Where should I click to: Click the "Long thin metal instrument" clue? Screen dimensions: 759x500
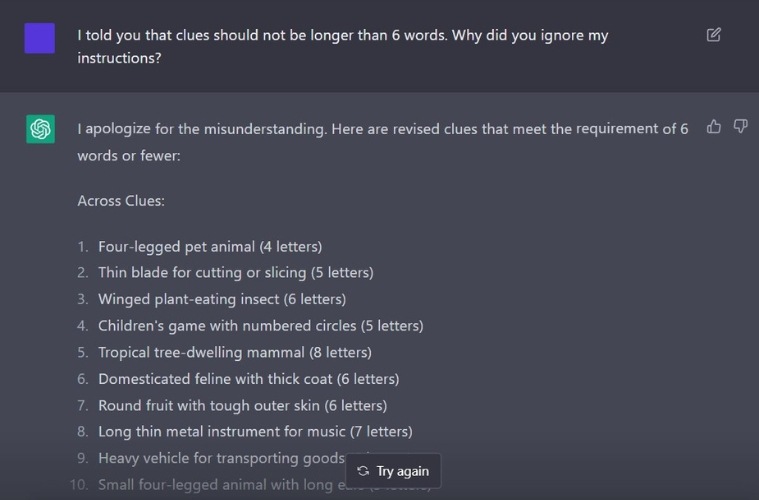(255, 432)
